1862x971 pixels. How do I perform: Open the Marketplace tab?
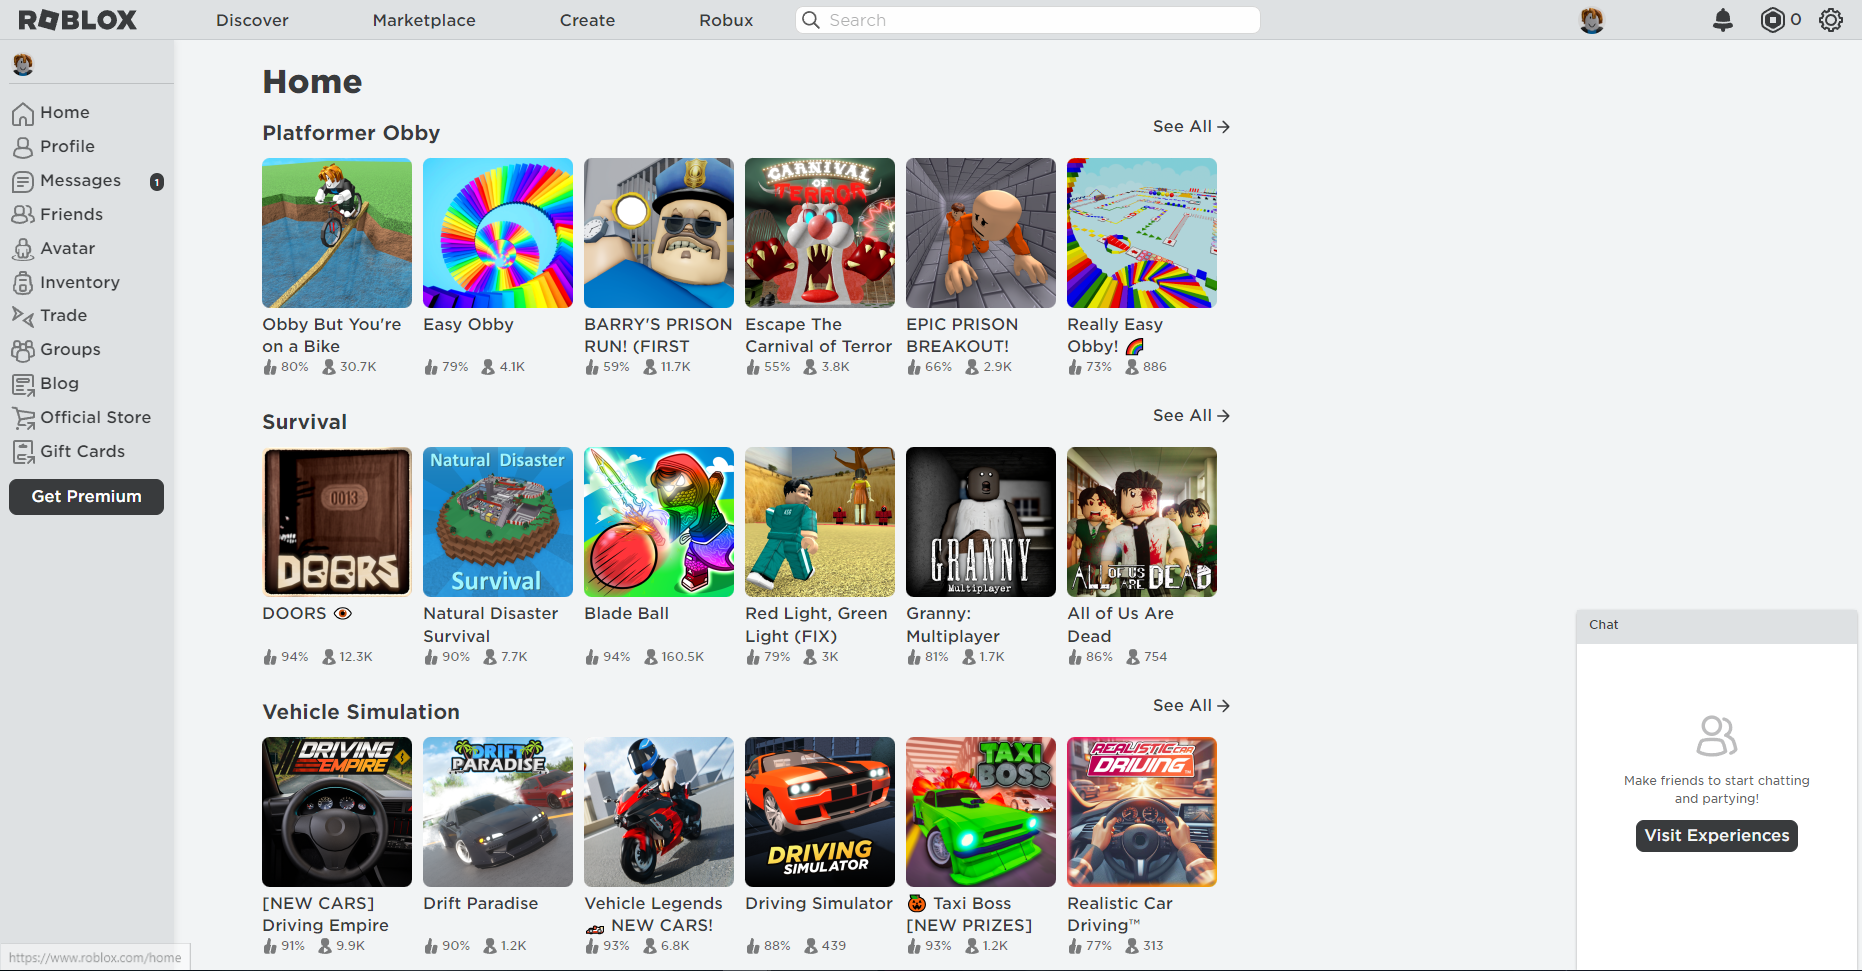click(x=424, y=20)
